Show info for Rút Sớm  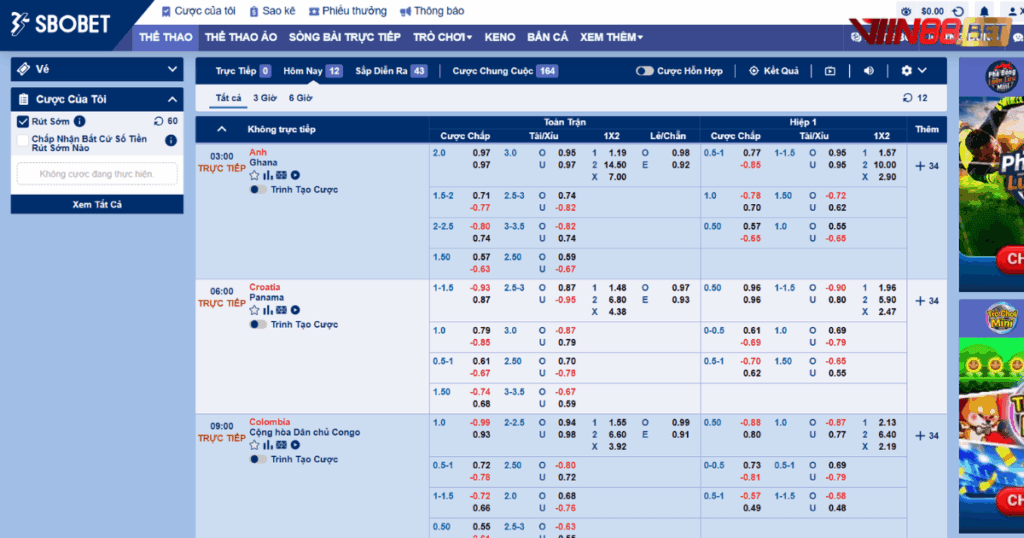[80, 121]
